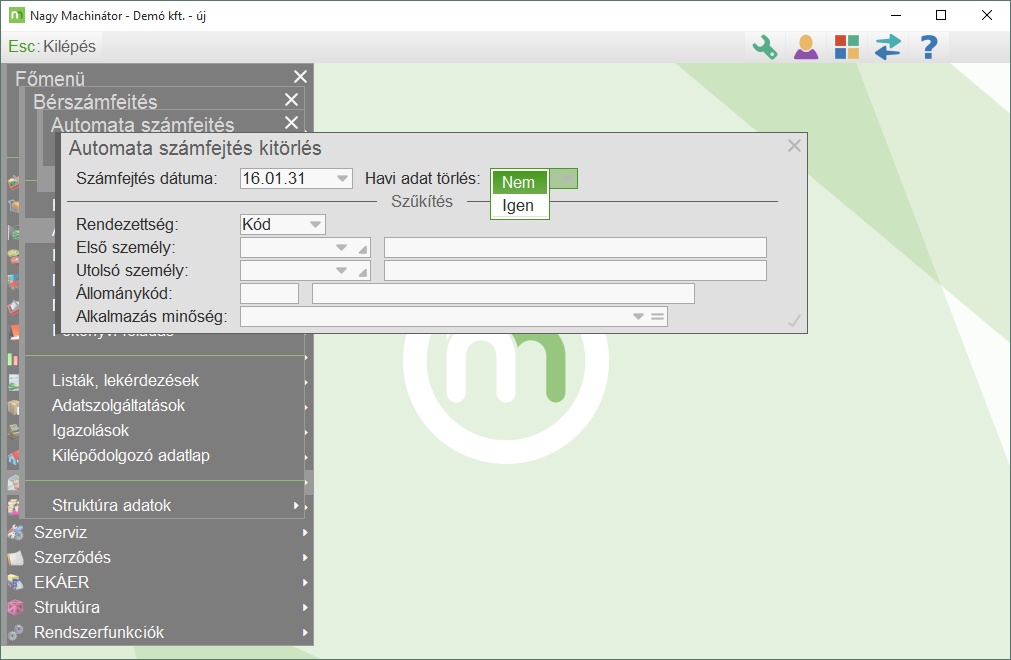Close the Automata számfejtés kitörlés dialog
The width and height of the screenshot is (1011, 660).
point(794,146)
